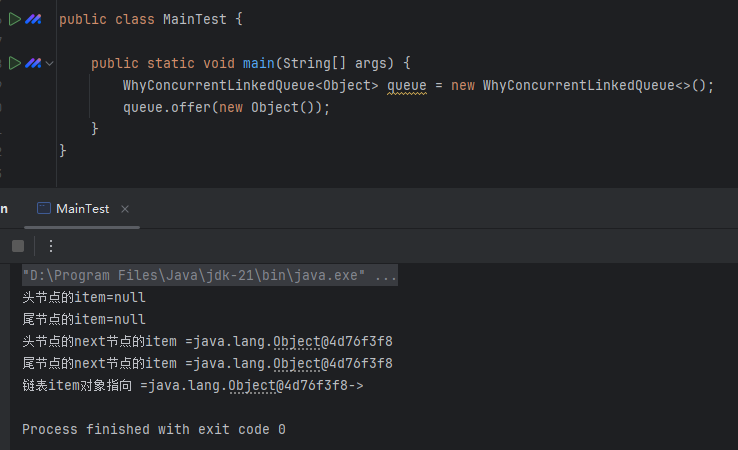Click the MainTest class name in declaration

click(x=195, y=19)
